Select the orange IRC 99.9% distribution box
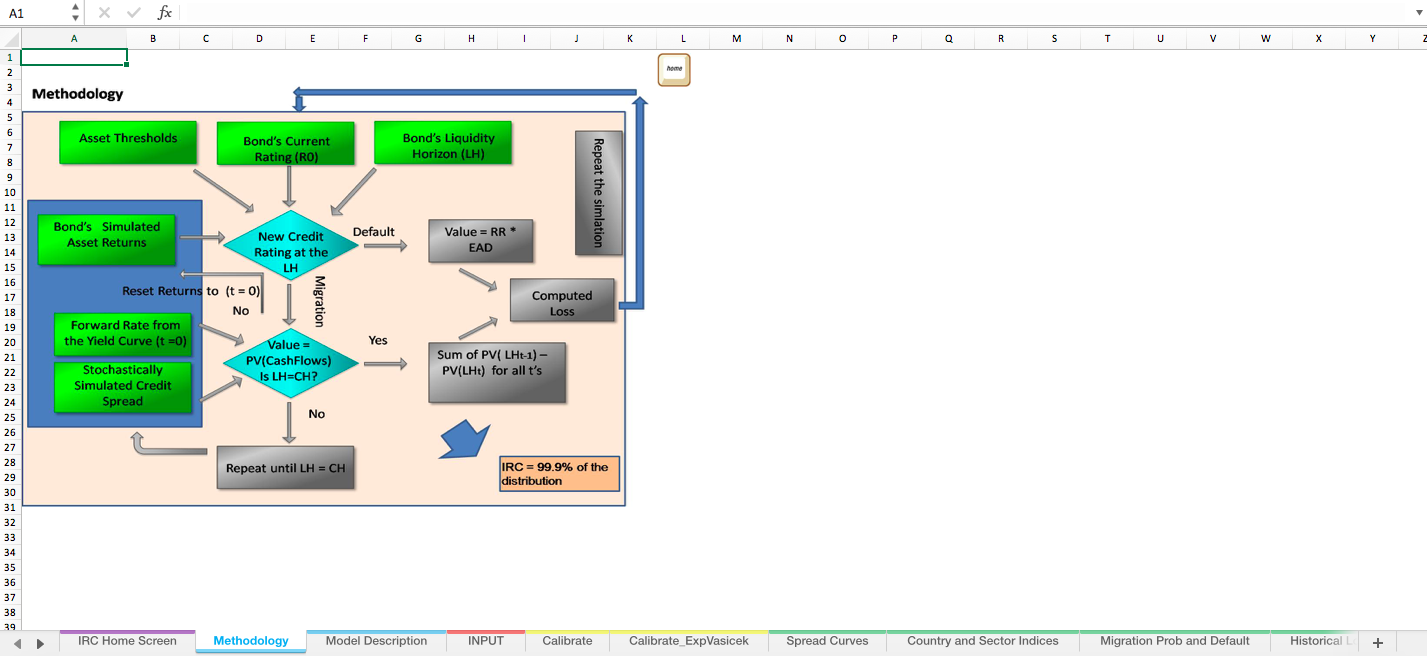Image resolution: width=1427 pixels, height=656 pixels. [559, 474]
